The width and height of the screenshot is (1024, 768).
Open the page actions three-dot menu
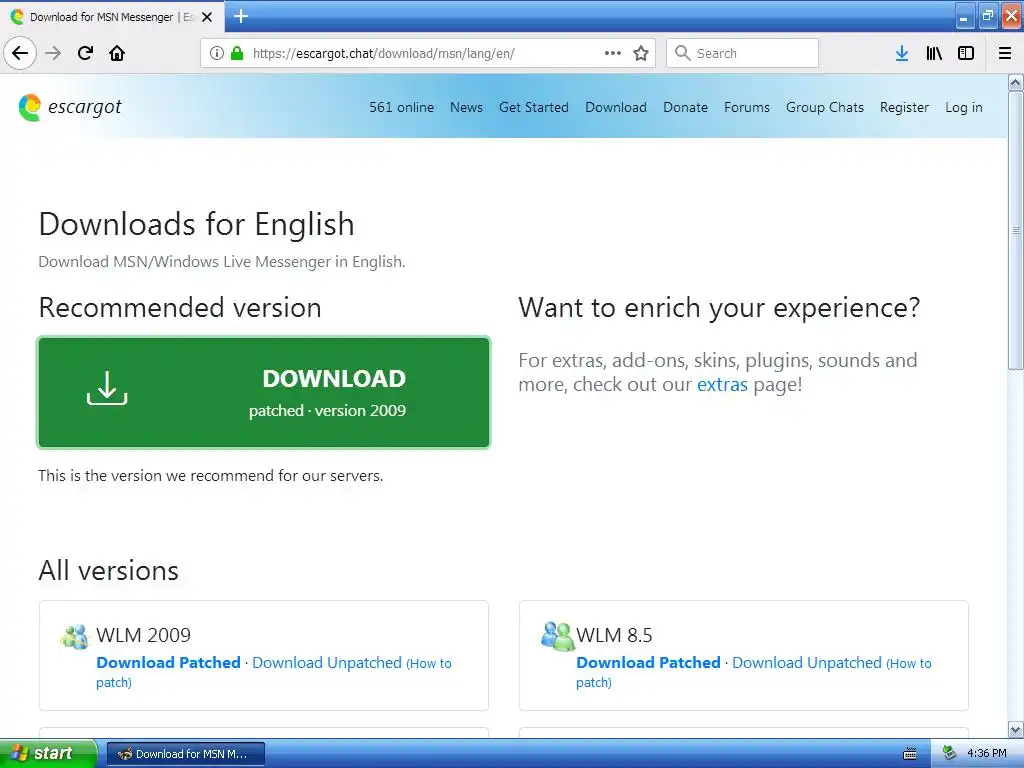click(613, 53)
